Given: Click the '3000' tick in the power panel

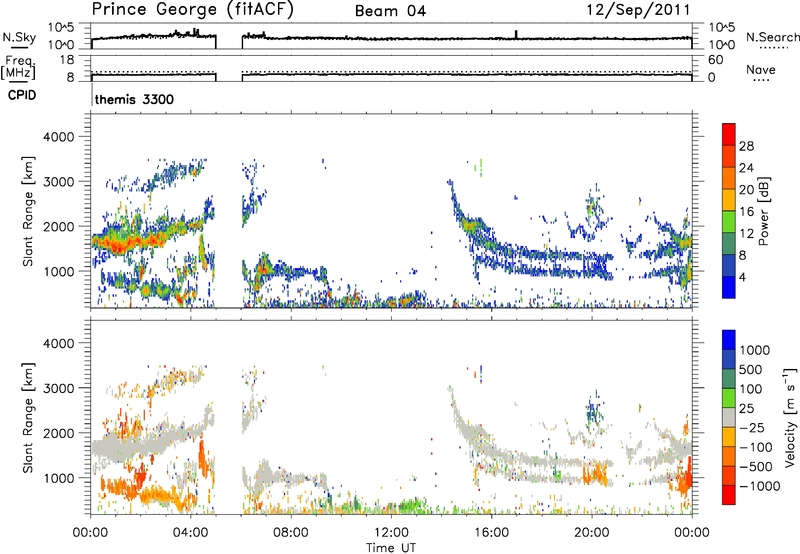Looking at the screenshot, I should 58,182.
